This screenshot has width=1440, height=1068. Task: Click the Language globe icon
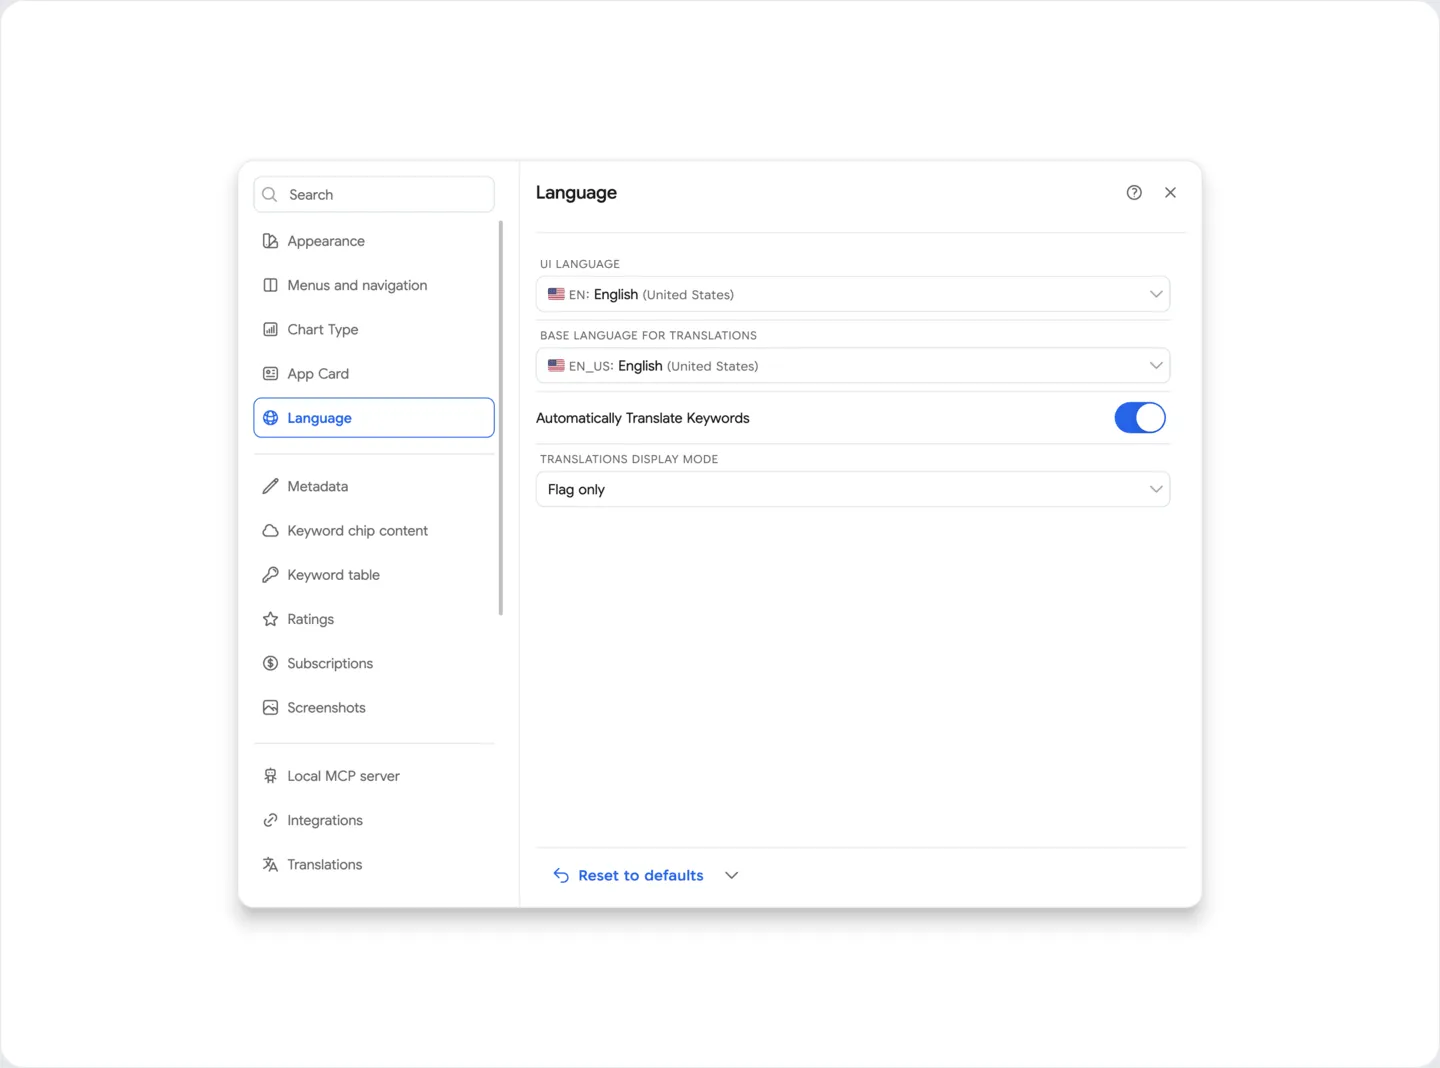click(x=270, y=418)
